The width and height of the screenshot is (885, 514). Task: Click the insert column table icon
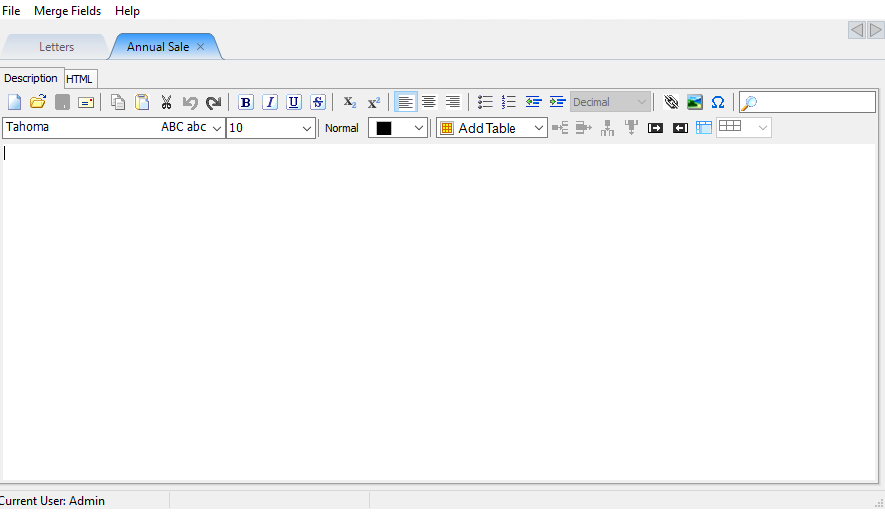(584, 128)
